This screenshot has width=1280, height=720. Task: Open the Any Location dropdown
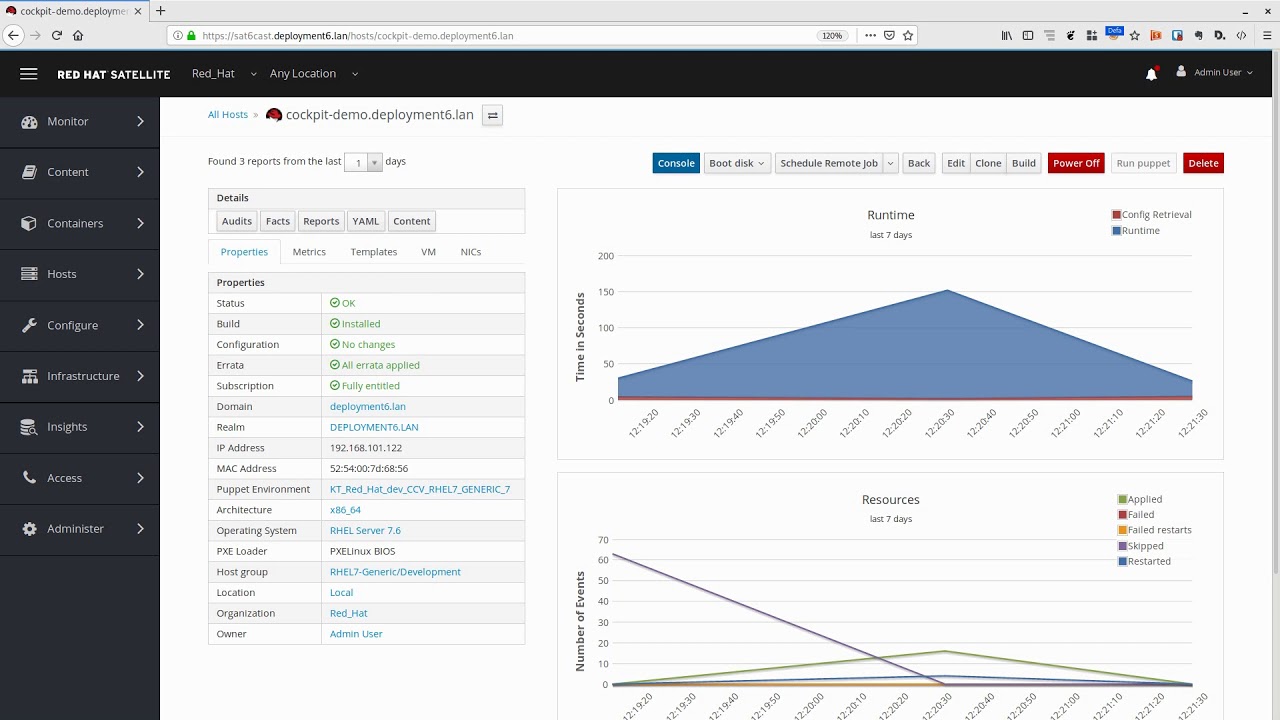pyautogui.click(x=313, y=74)
